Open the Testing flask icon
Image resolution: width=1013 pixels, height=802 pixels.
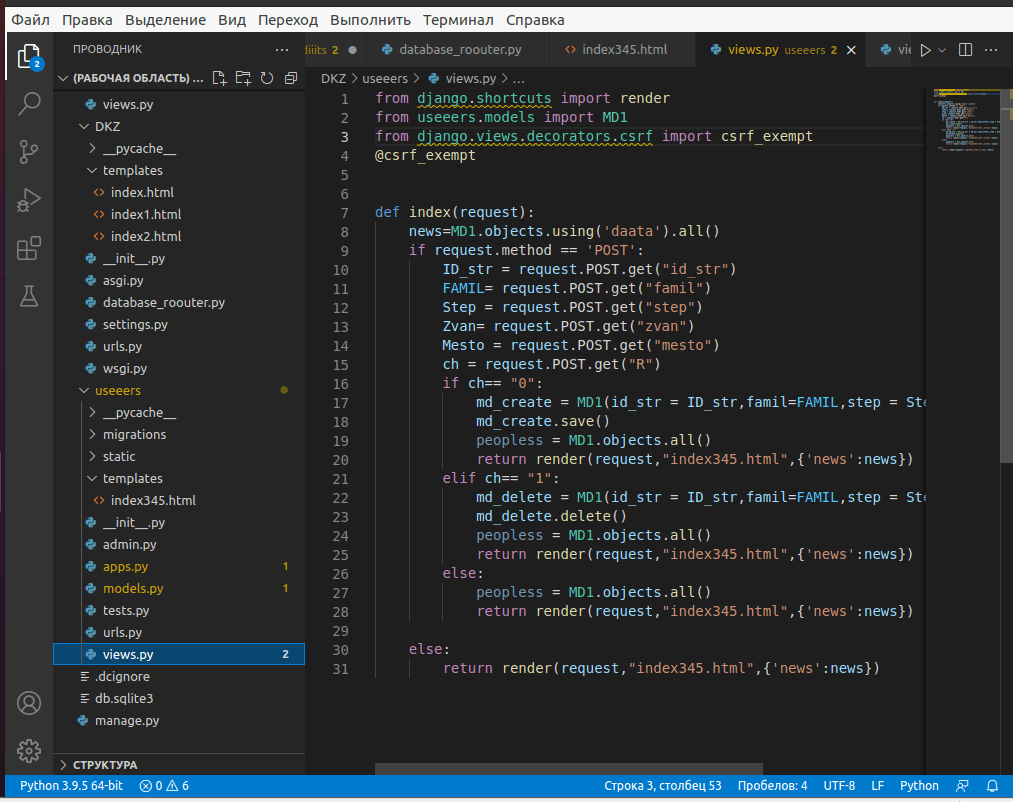click(29, 295)
